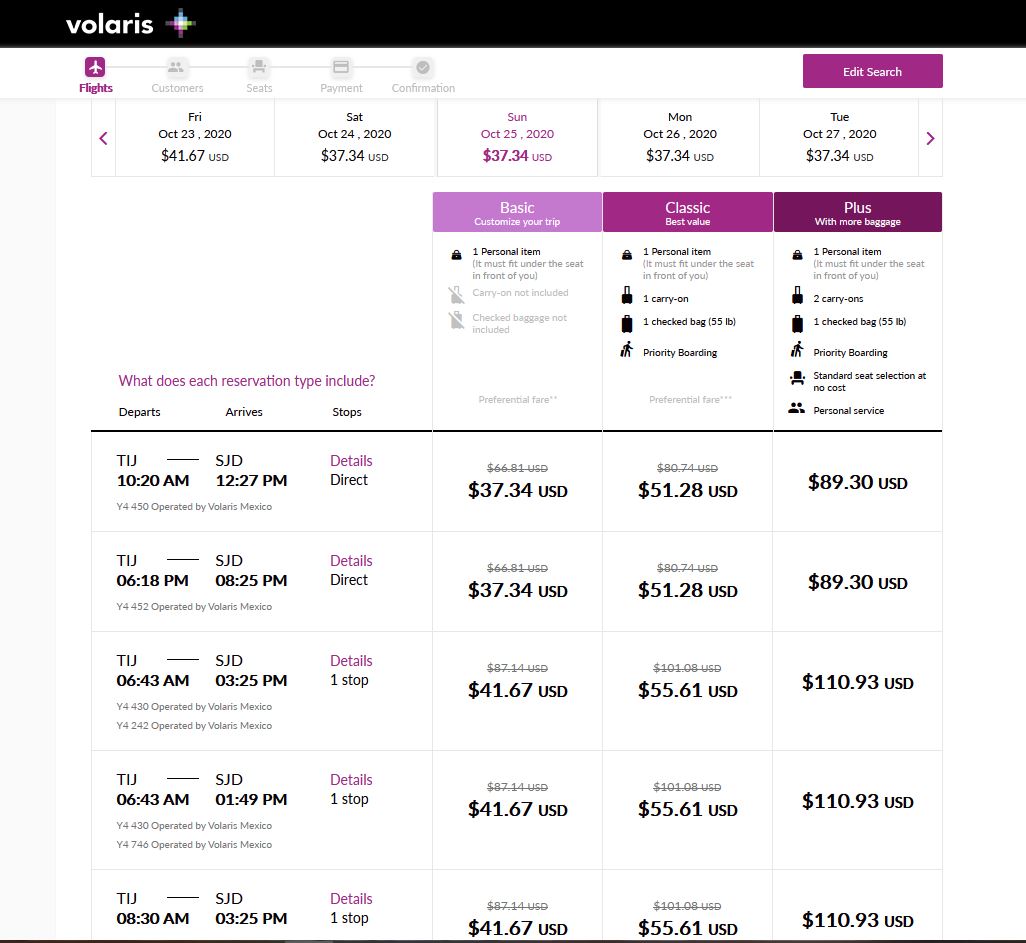Click the right arrow to view later dates
This screenshot has width=1026, height=943.
pos(930,138)
